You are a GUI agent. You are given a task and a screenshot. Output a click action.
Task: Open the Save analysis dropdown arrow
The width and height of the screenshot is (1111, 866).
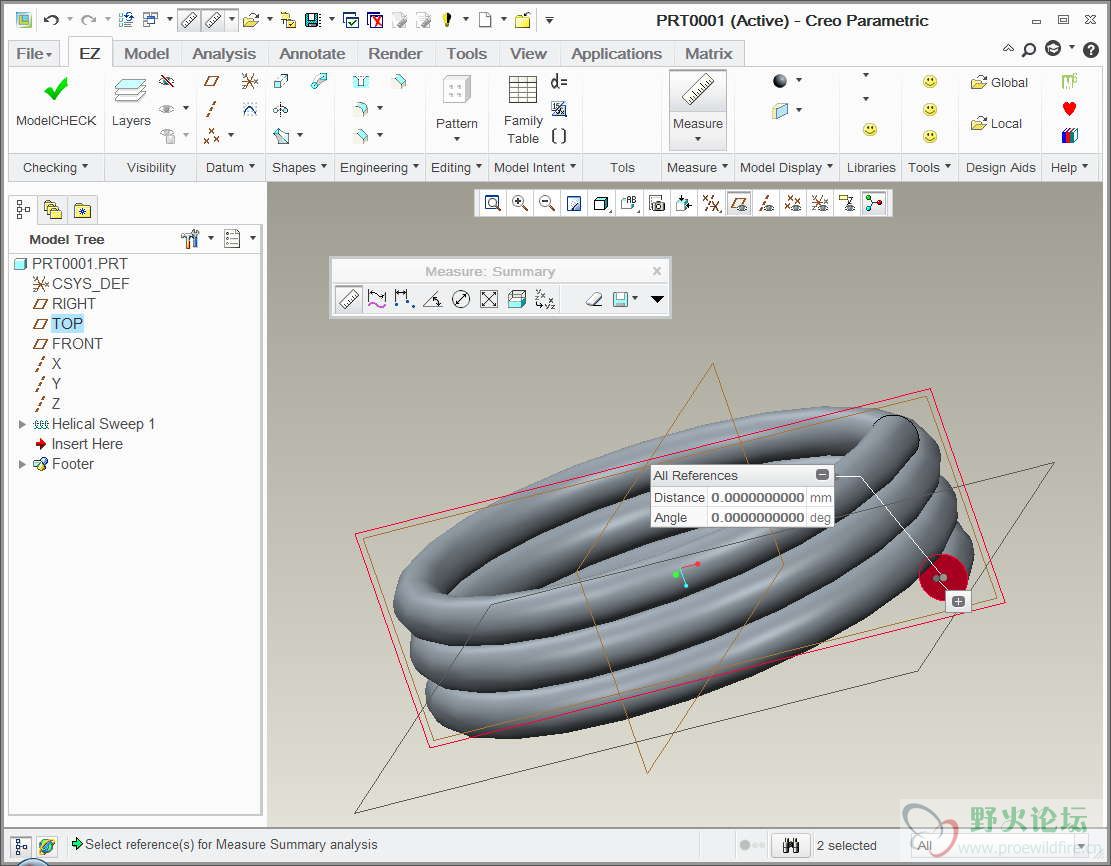pos(635,298)
